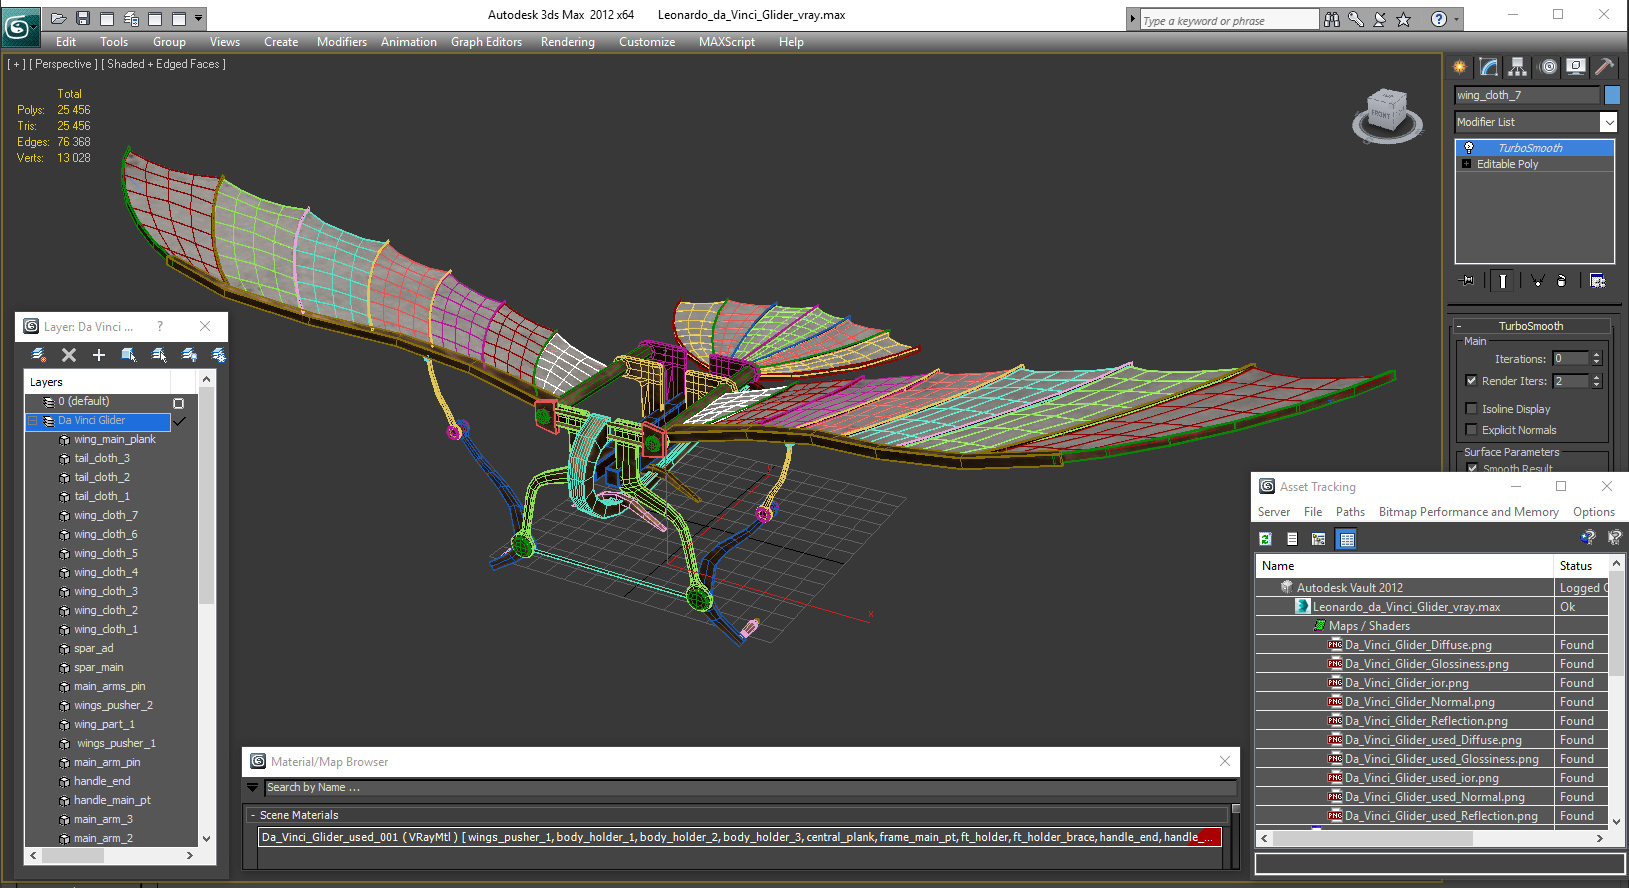Switch Asset Tracking to table view
Image resolution: width=1629 pixels, height=888 pixels.
coord(1347,539)
